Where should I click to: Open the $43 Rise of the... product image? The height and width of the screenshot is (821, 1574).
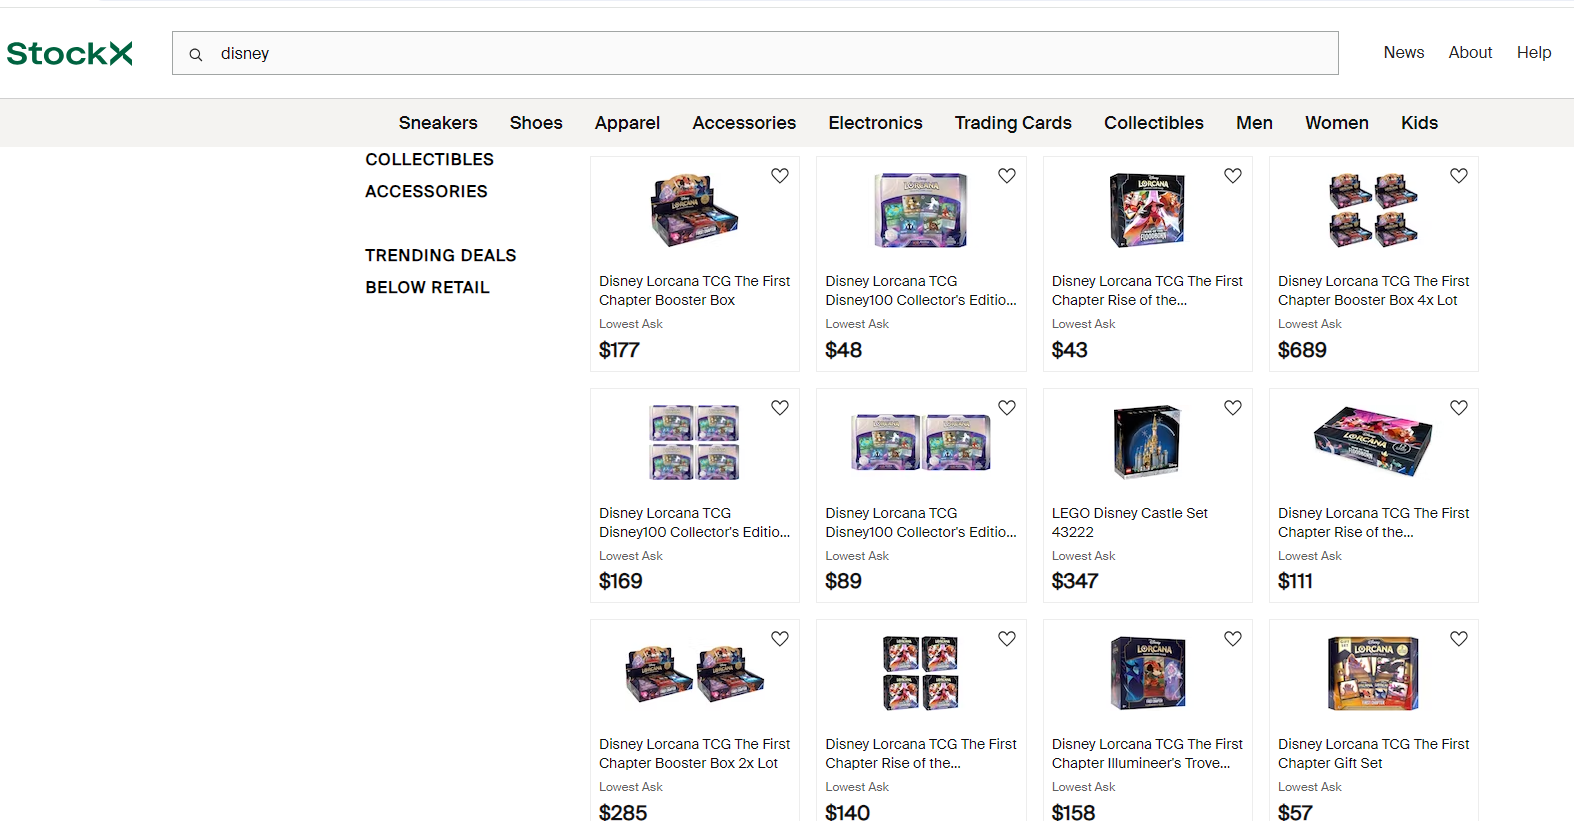pos(1147,211)
